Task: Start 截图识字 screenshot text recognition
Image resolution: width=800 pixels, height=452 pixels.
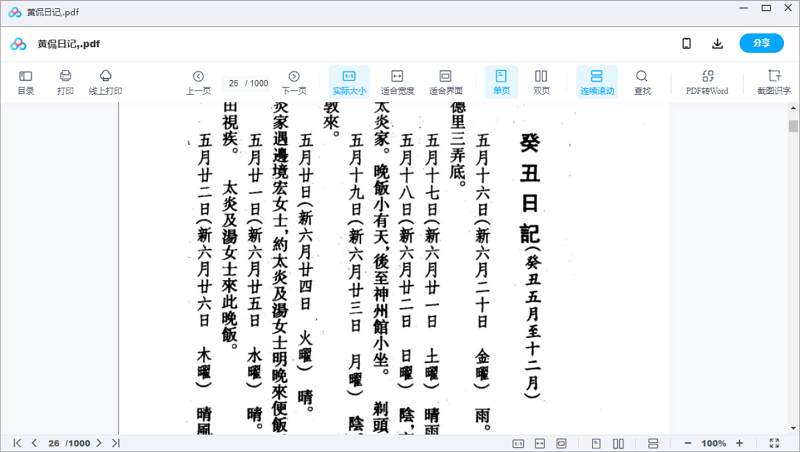Action: click(x=773, y=82)
